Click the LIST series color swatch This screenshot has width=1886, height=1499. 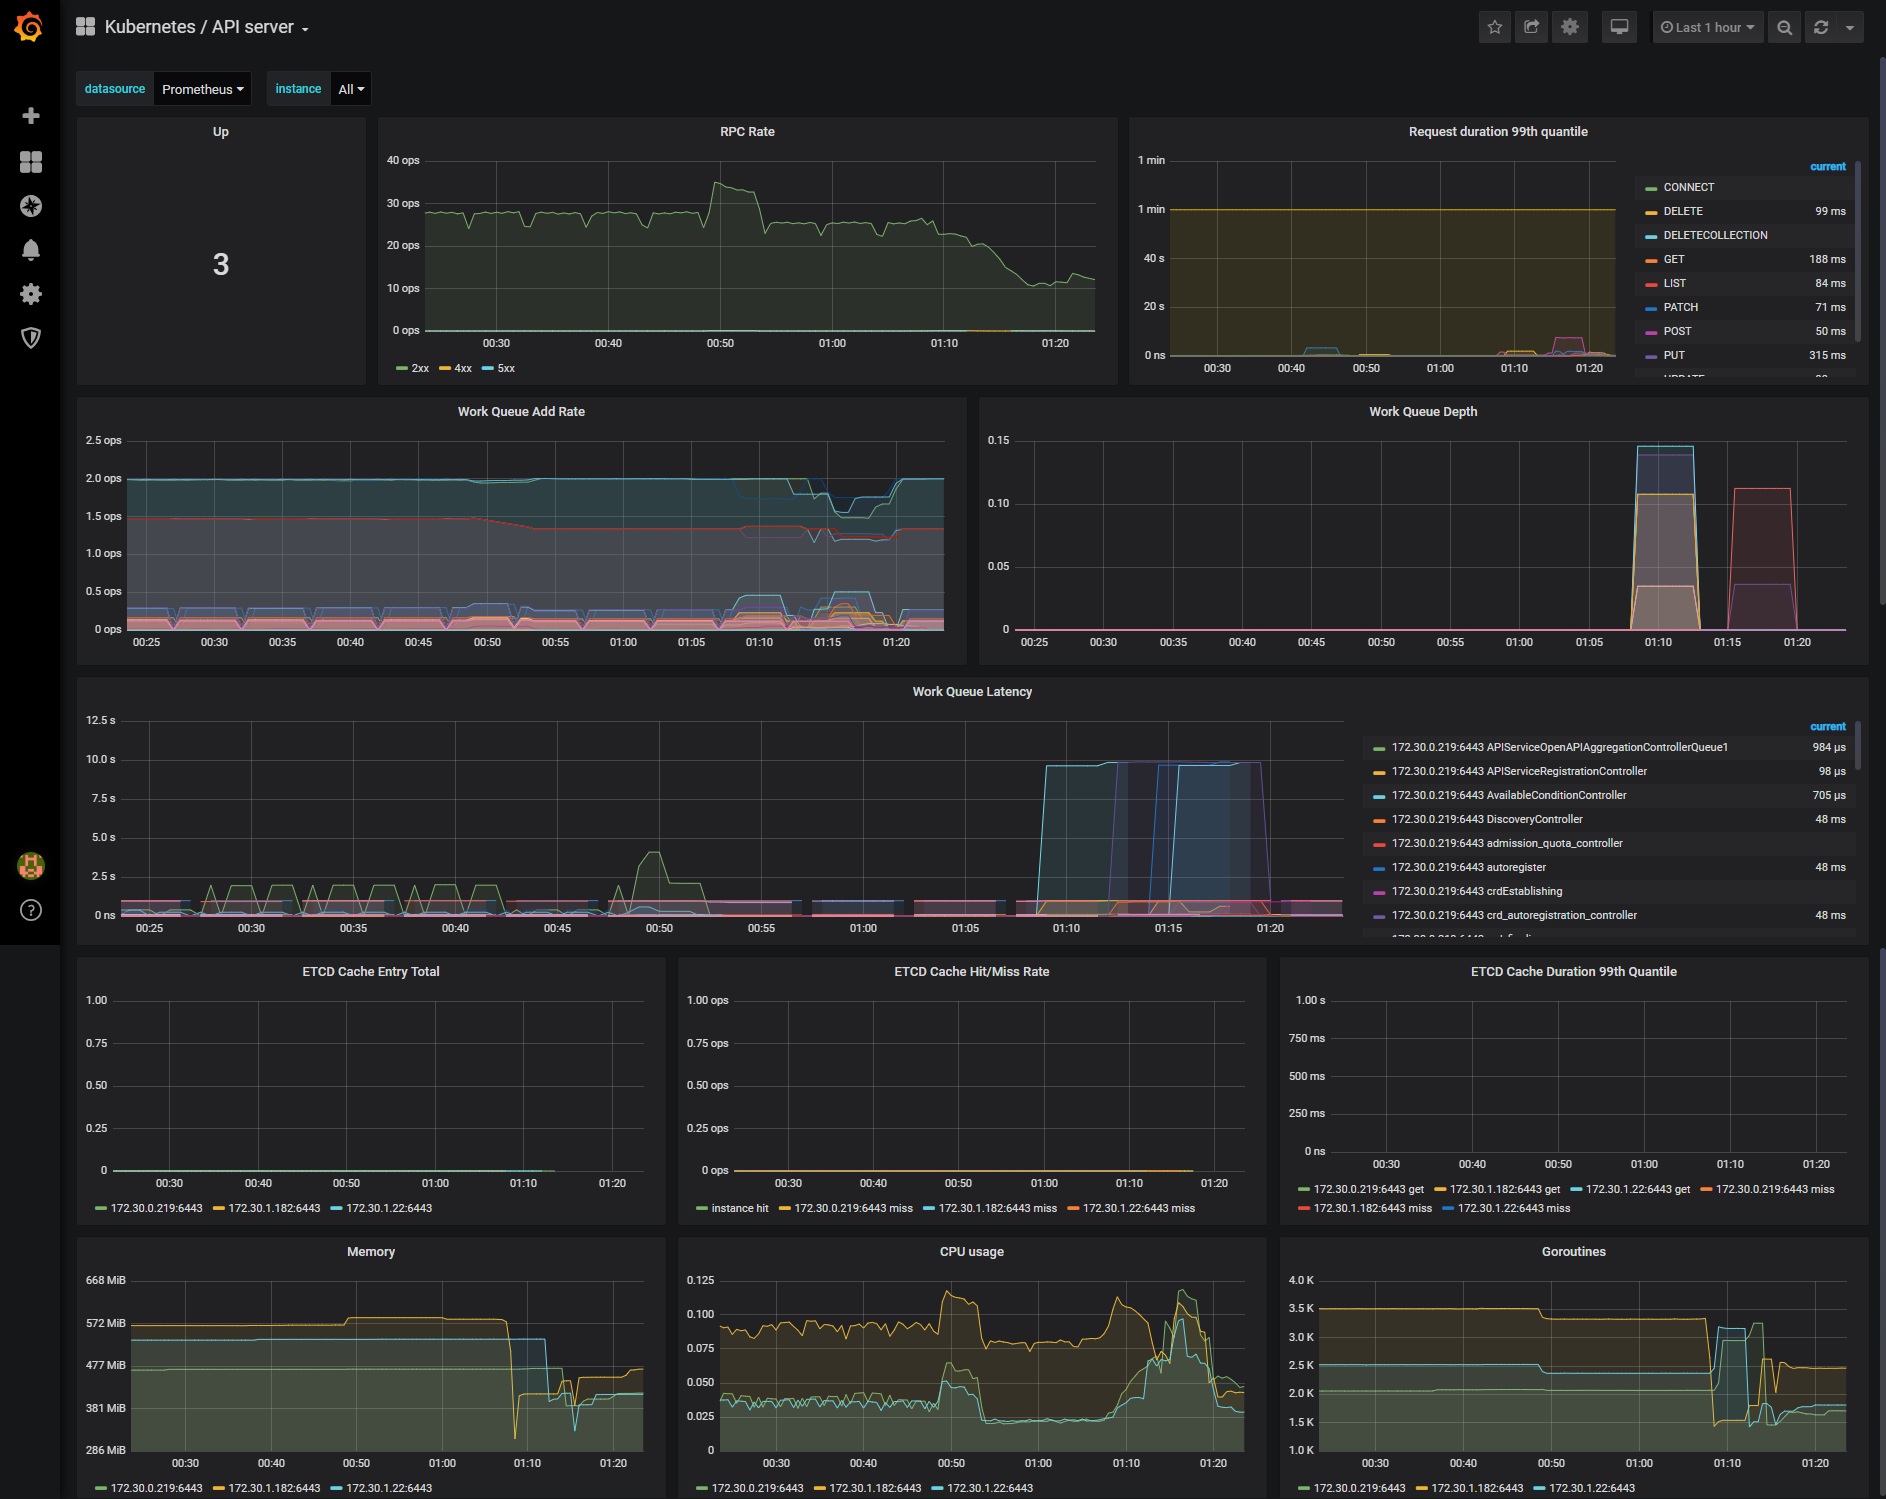click(1651, 285)
